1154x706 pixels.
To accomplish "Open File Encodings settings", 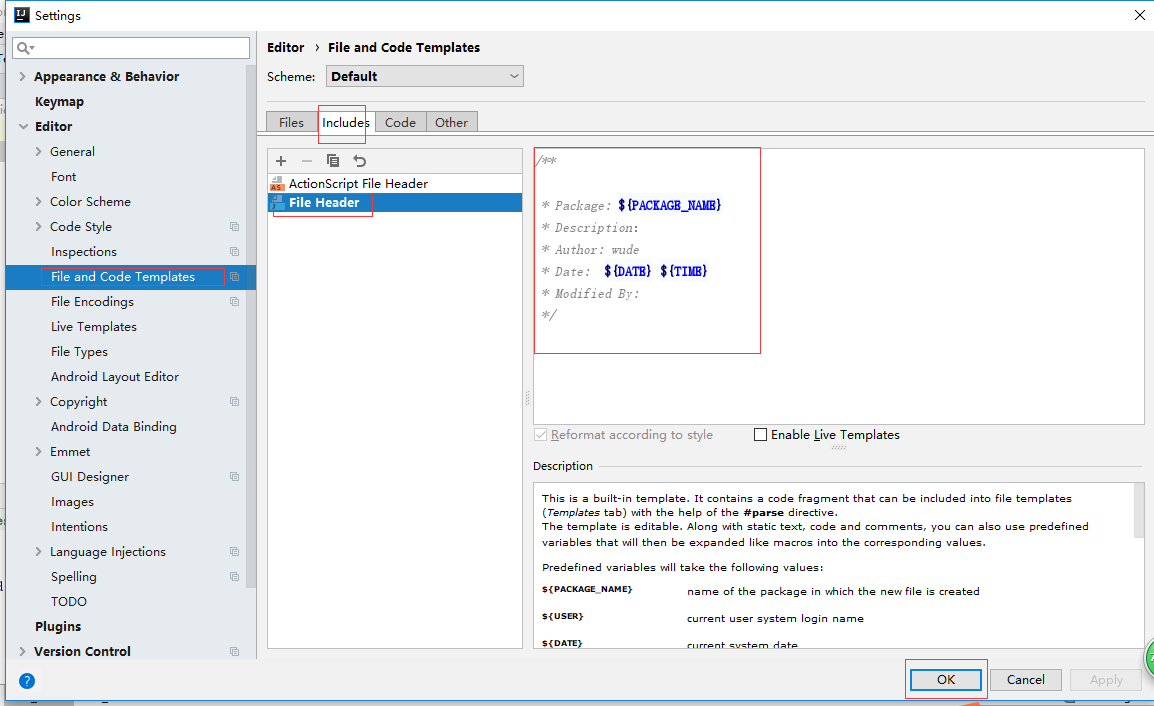I will click(92, 302).
